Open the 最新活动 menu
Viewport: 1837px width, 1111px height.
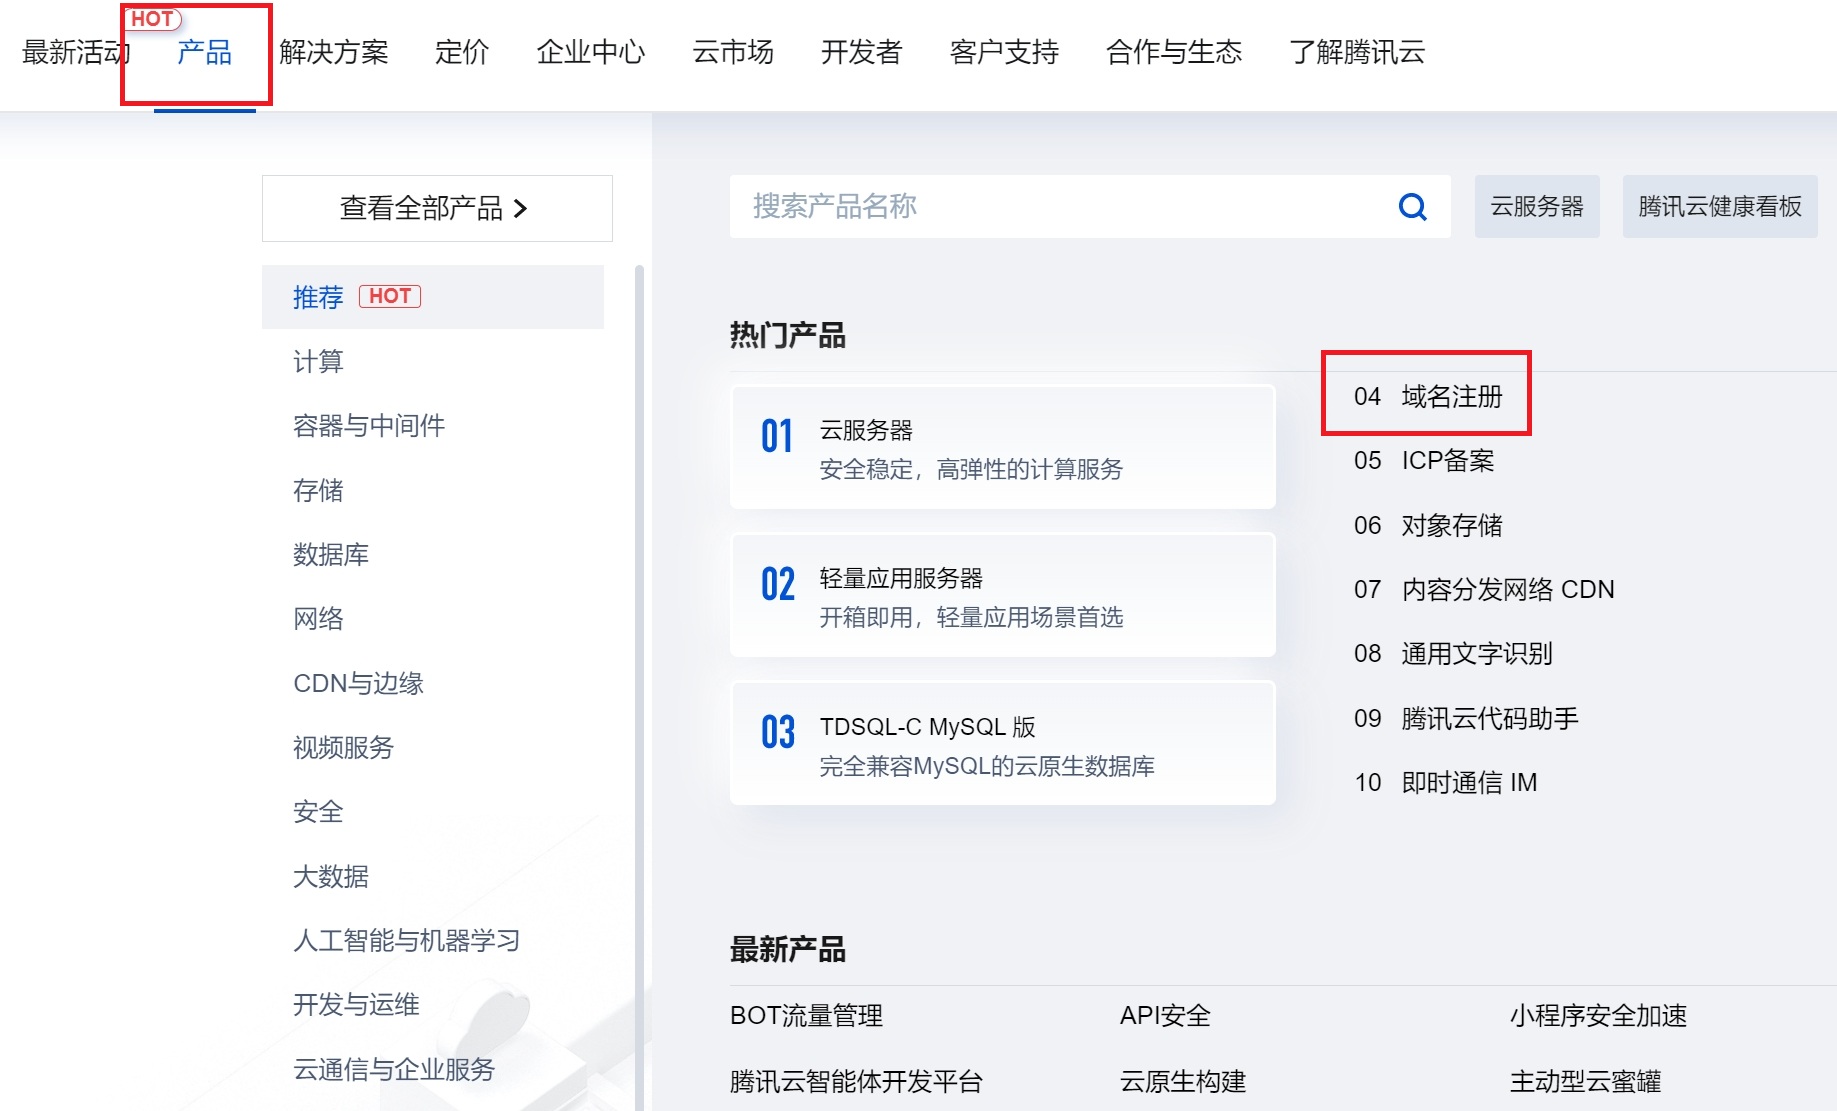pos(76,52)
